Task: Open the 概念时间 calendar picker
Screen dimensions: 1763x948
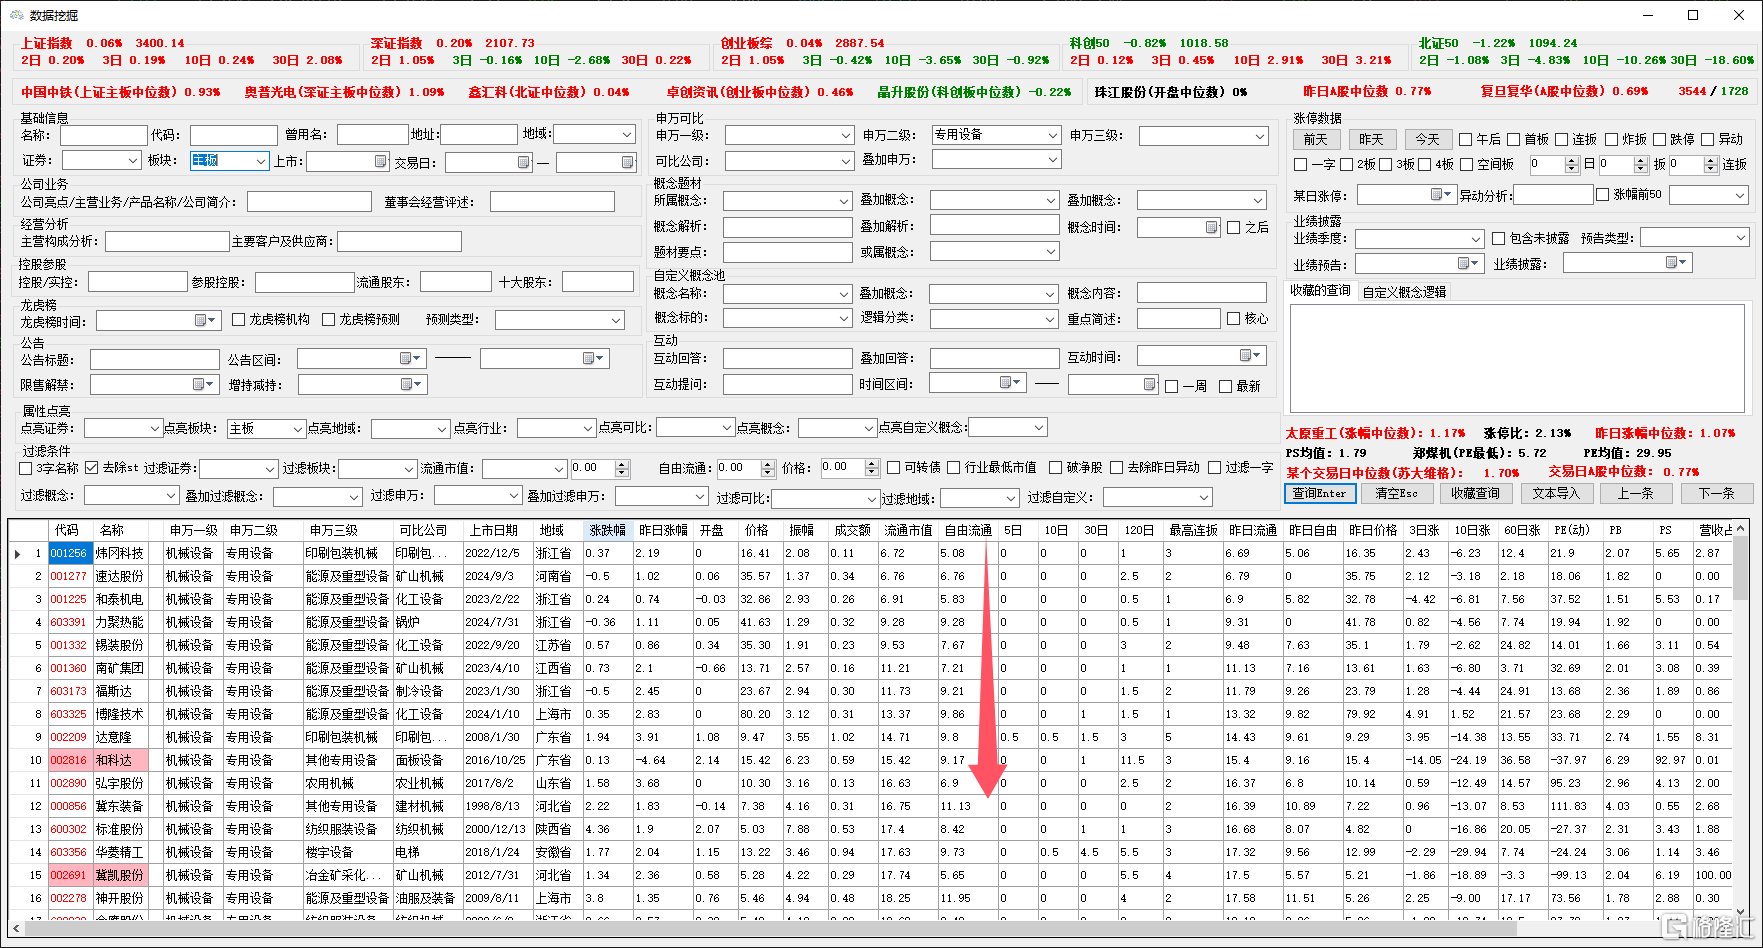Action: (1211, 227)
